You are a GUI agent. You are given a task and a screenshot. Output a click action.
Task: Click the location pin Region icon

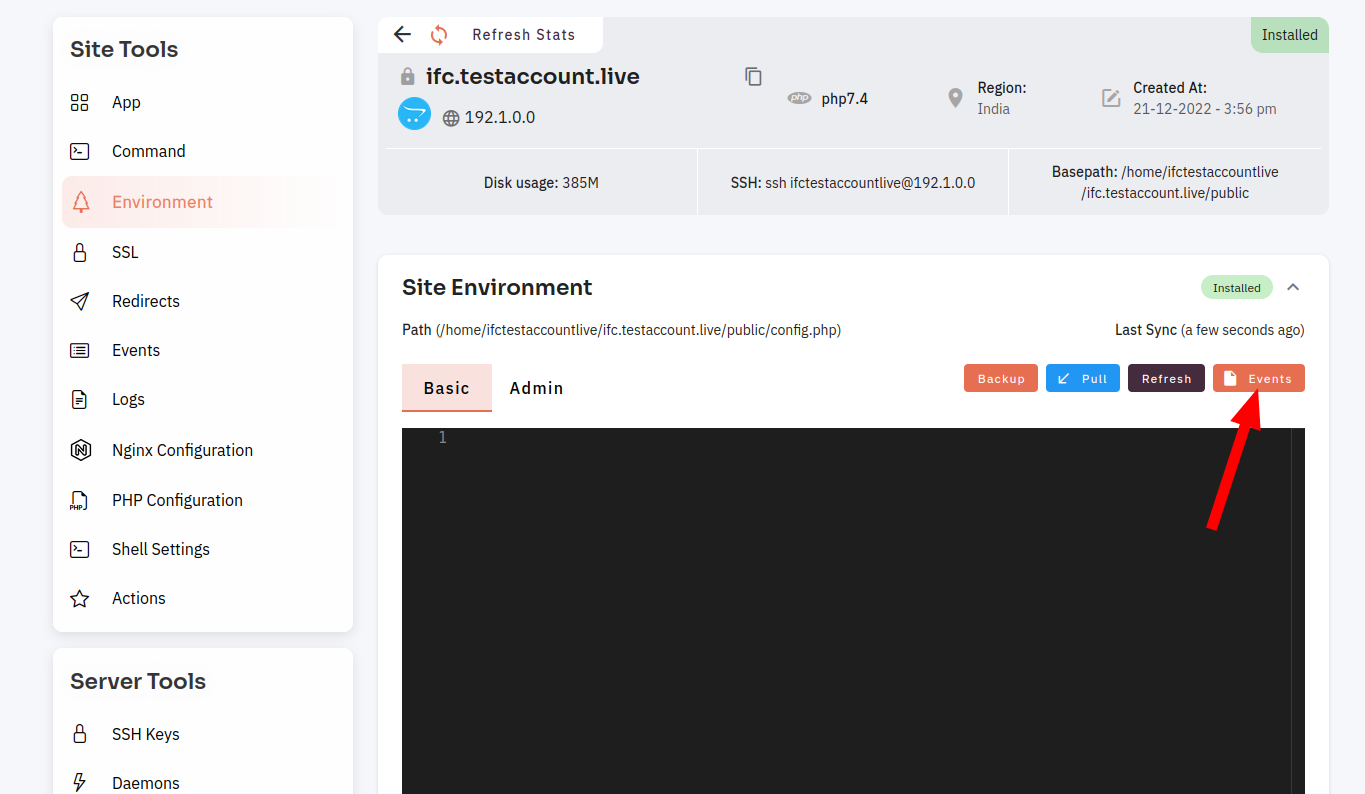point(955,98)
